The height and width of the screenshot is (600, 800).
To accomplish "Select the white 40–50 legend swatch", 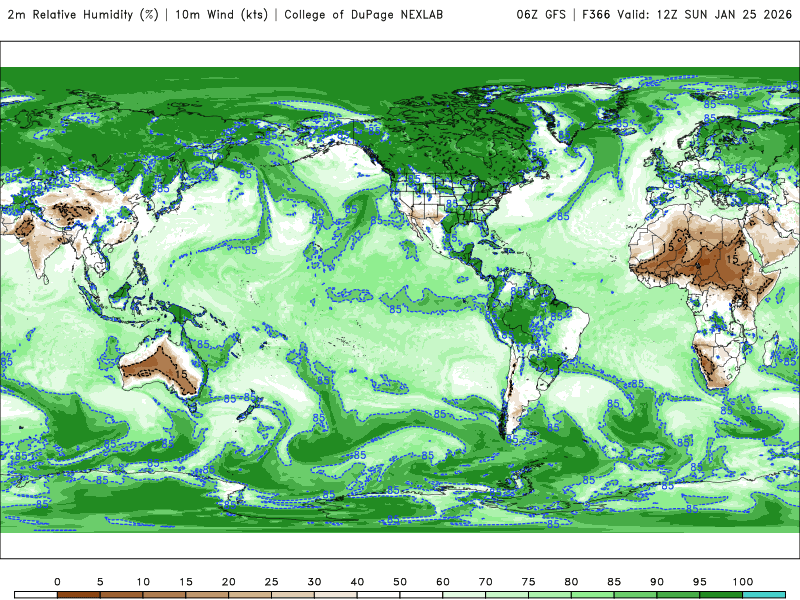I will point(379,595).
